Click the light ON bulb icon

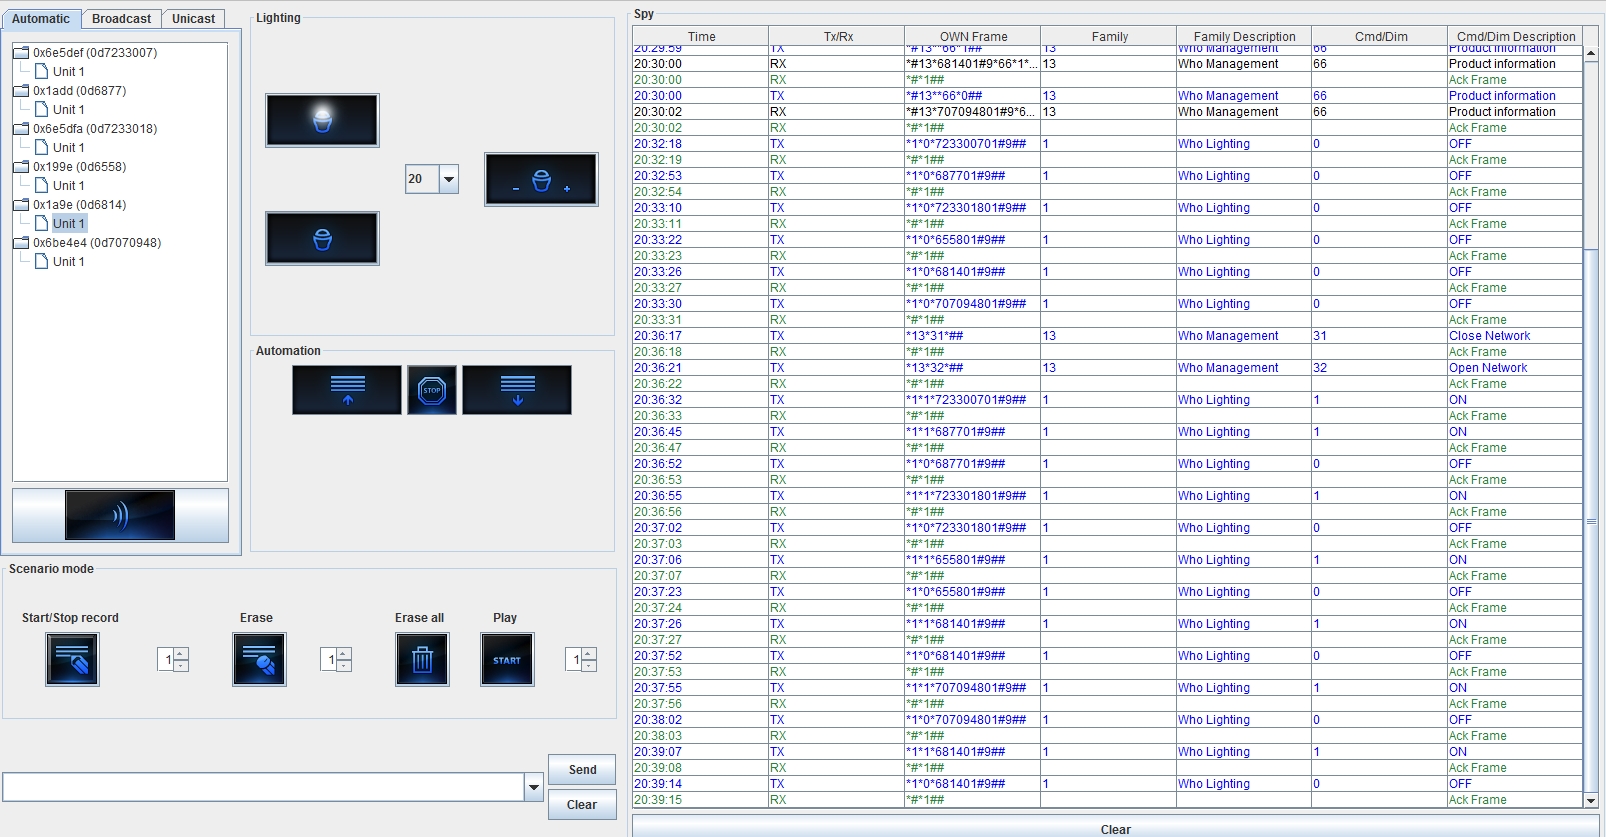click(322, 120)
